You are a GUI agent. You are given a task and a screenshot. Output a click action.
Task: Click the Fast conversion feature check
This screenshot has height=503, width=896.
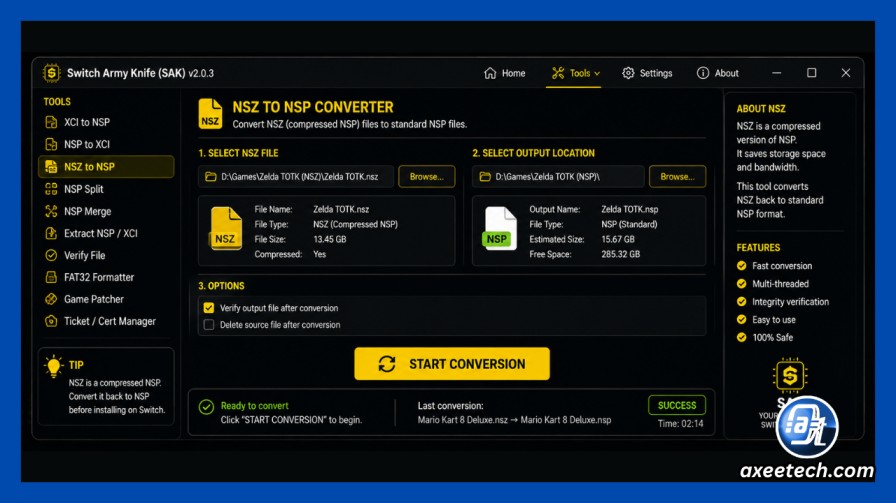coord(742,266)
